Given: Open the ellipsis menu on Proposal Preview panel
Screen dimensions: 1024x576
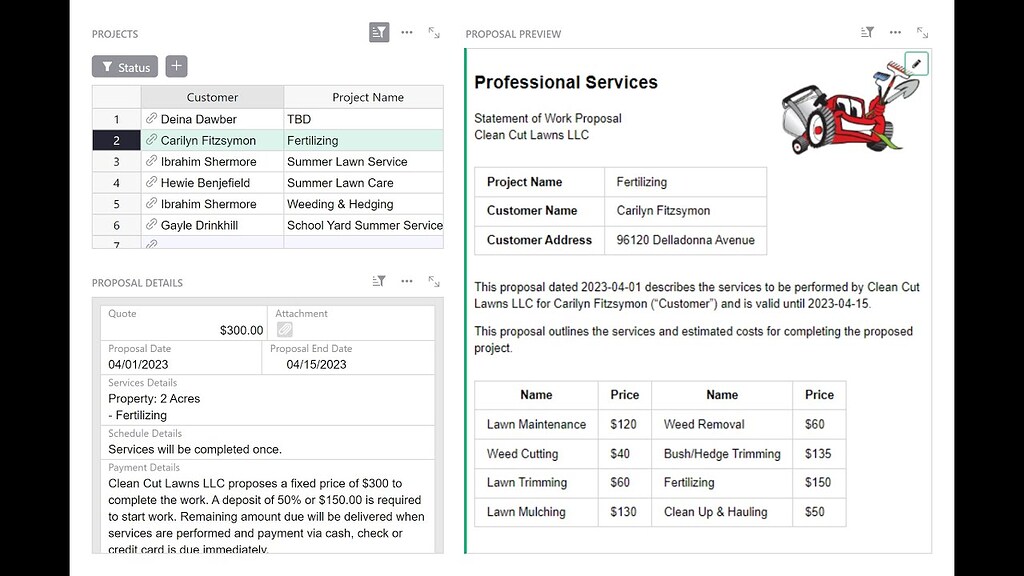Looking at the screenshot, I should point(894,31).
